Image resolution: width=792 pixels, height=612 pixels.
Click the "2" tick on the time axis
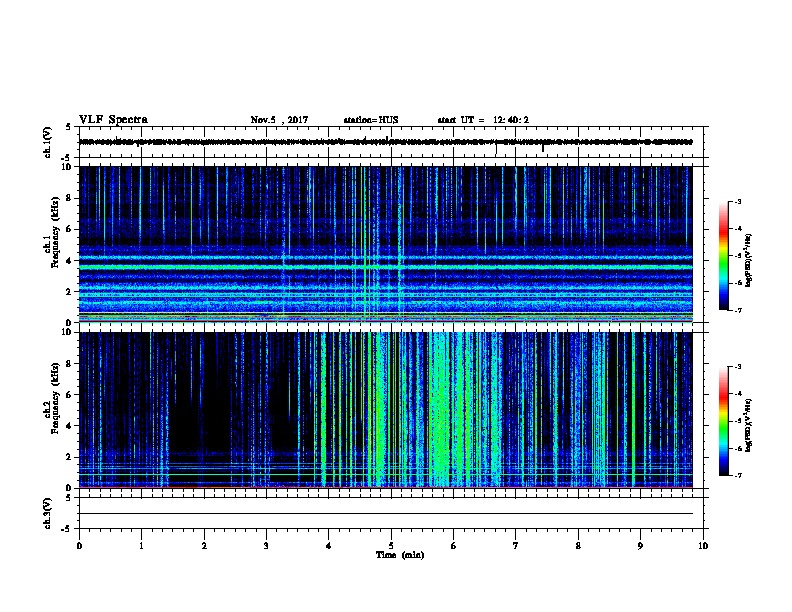click(204, 546)
